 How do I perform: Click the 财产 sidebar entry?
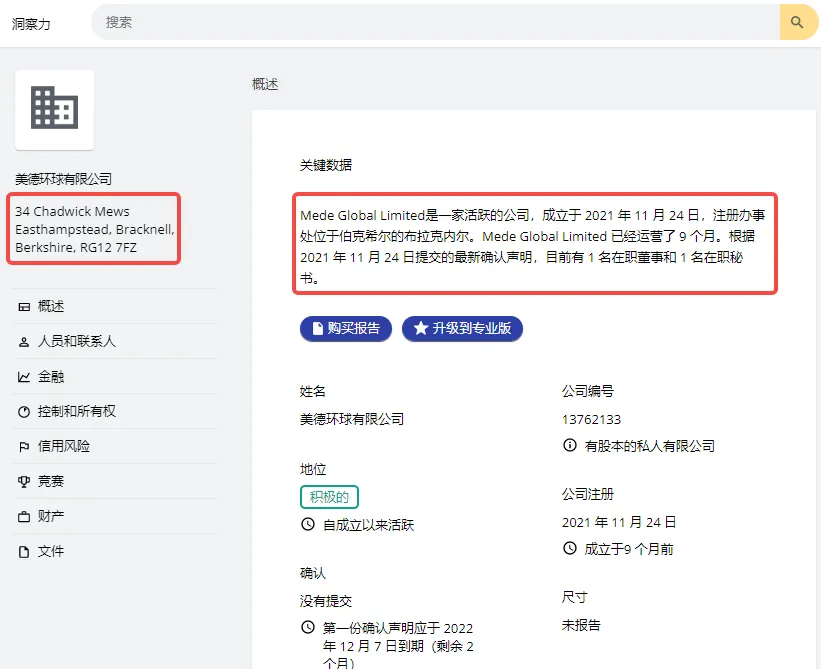114,516
